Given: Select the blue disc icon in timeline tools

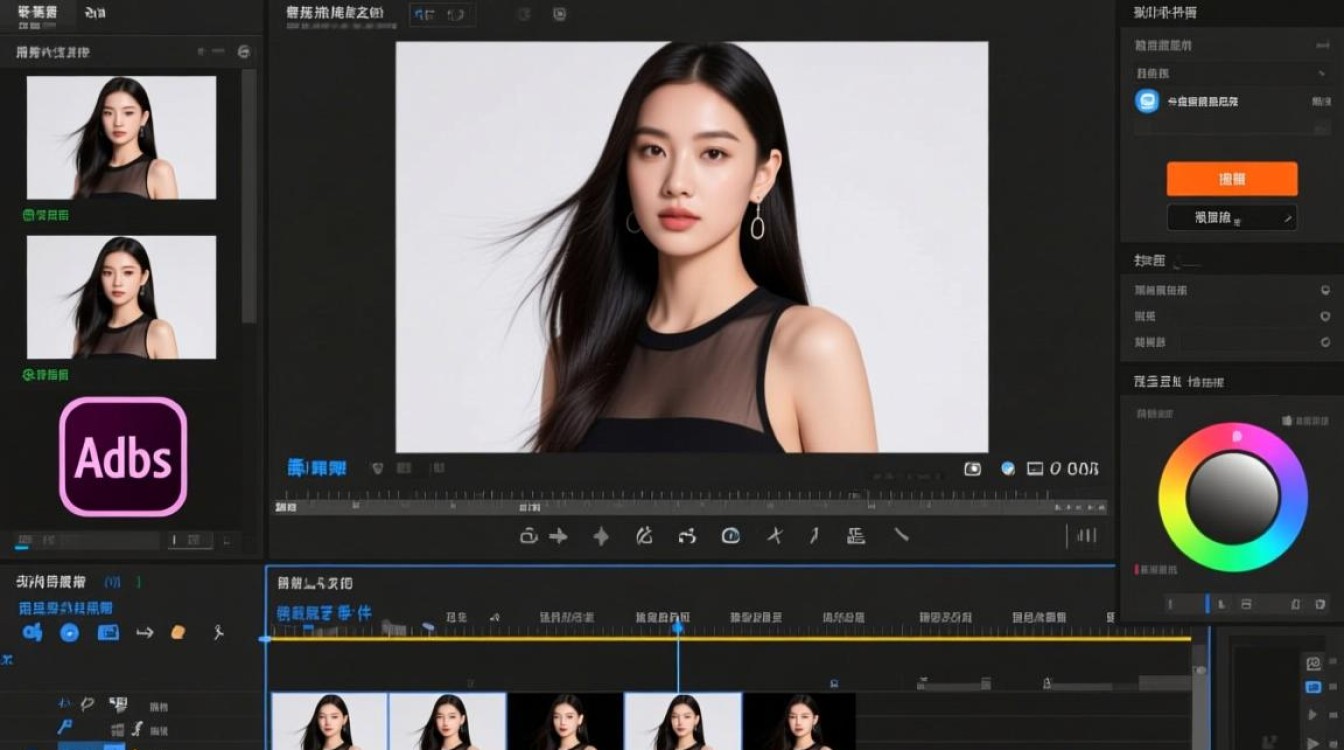Looking at the screenshot, I should click(69, 632).
